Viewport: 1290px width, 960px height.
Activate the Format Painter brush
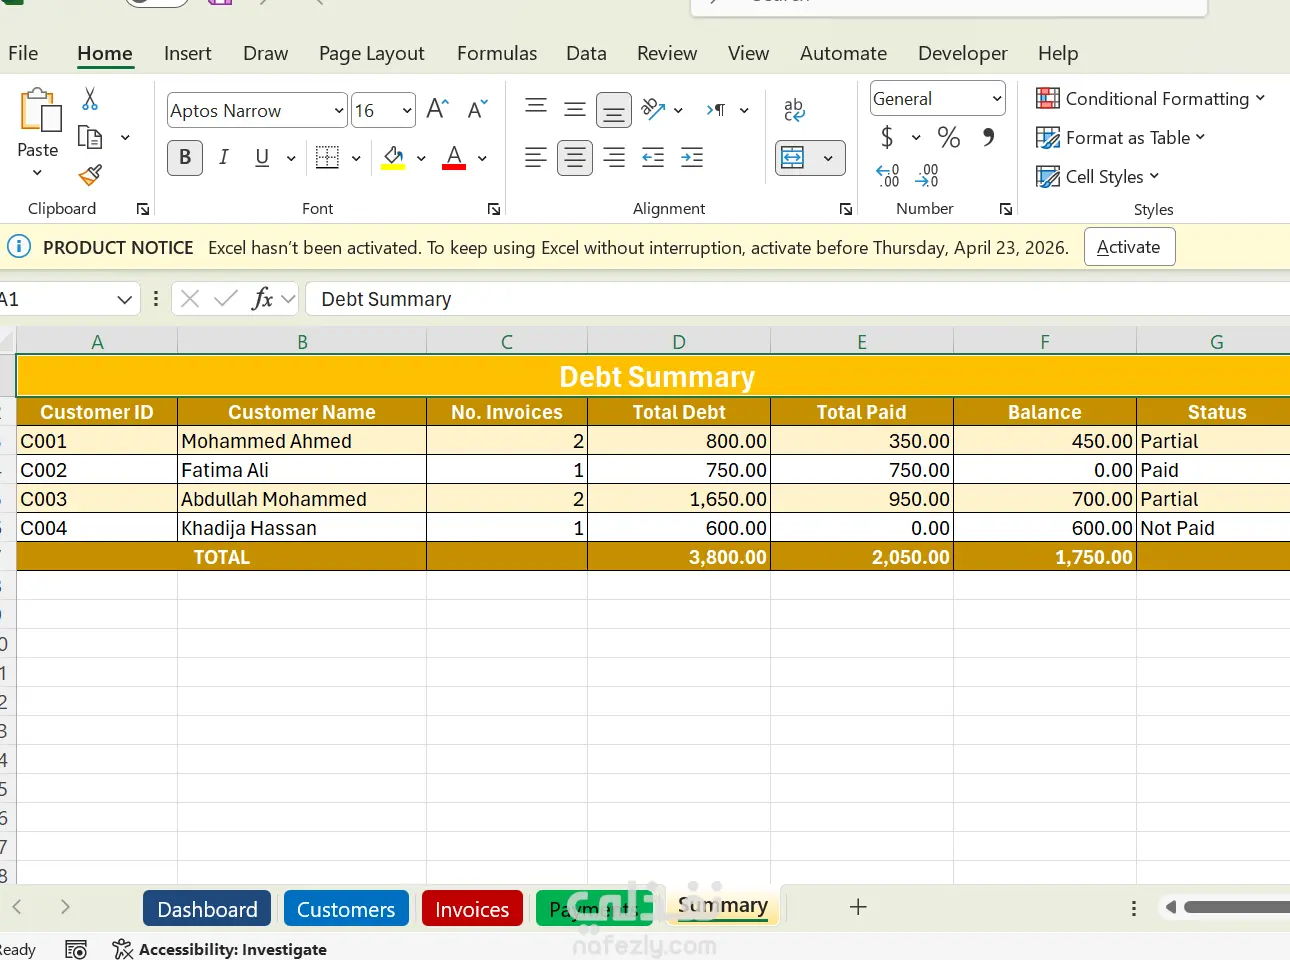(90, 176)
